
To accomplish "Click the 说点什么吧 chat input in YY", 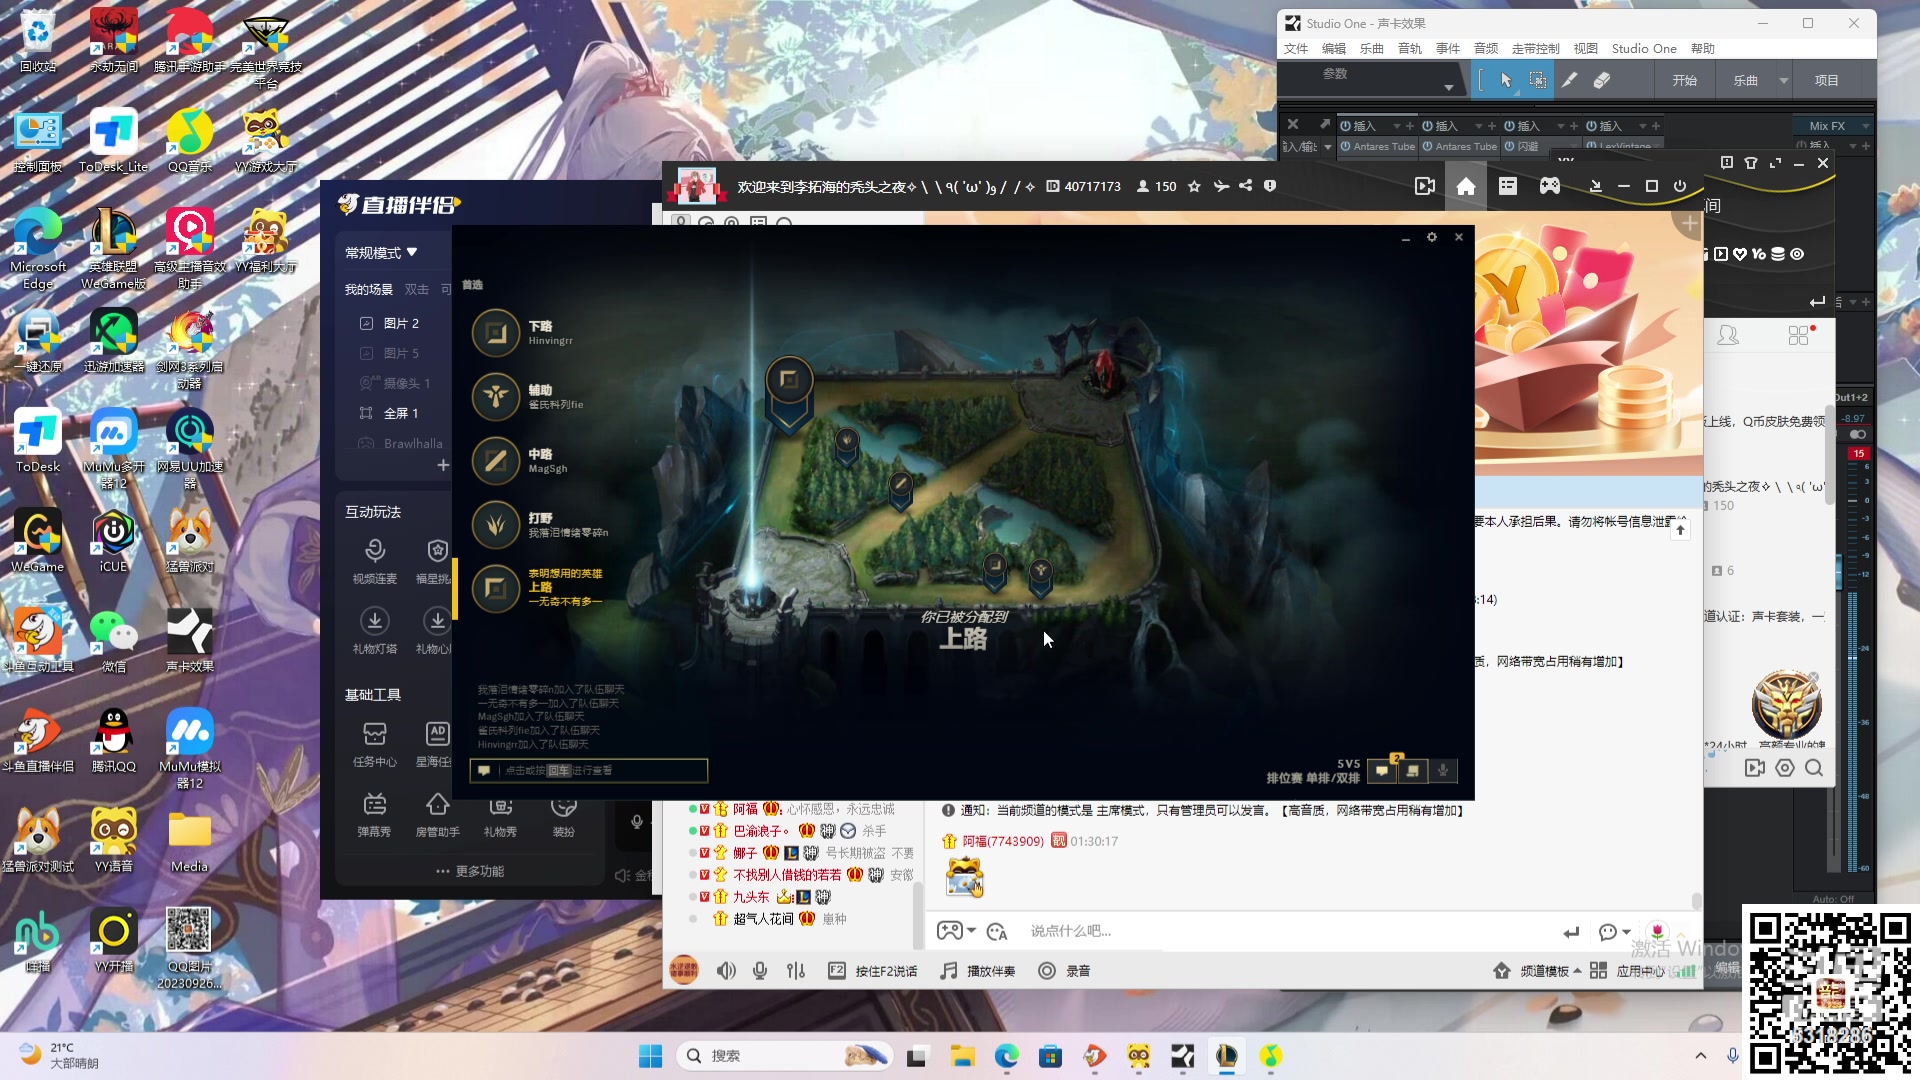I will (1290, 931).
